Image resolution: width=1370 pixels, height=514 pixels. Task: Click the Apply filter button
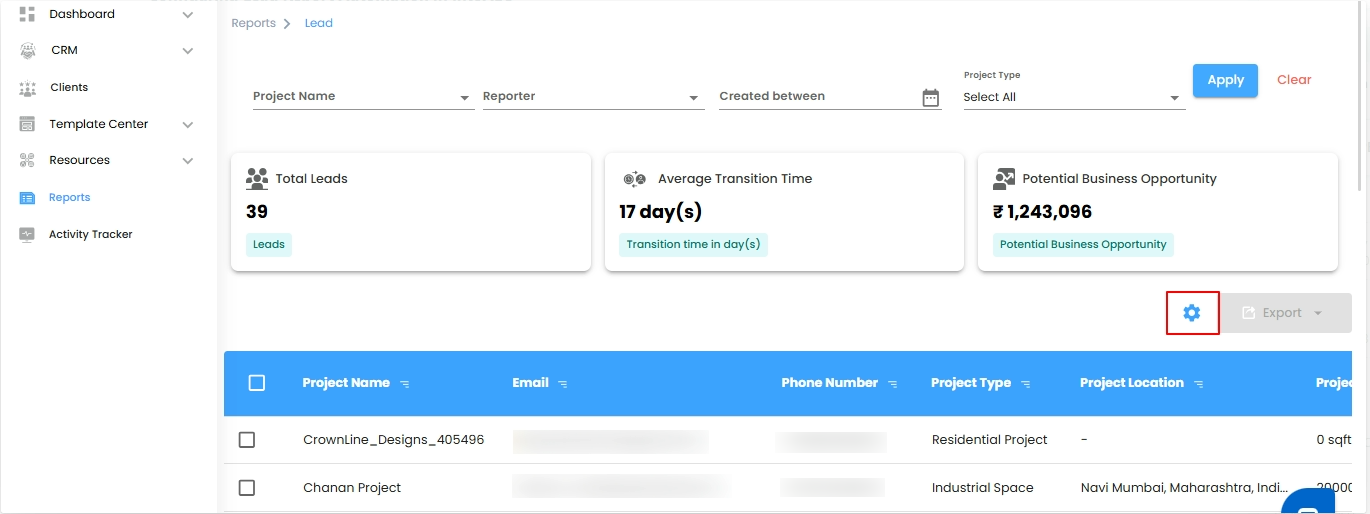pyautogui.click(x=1225, y=80)
